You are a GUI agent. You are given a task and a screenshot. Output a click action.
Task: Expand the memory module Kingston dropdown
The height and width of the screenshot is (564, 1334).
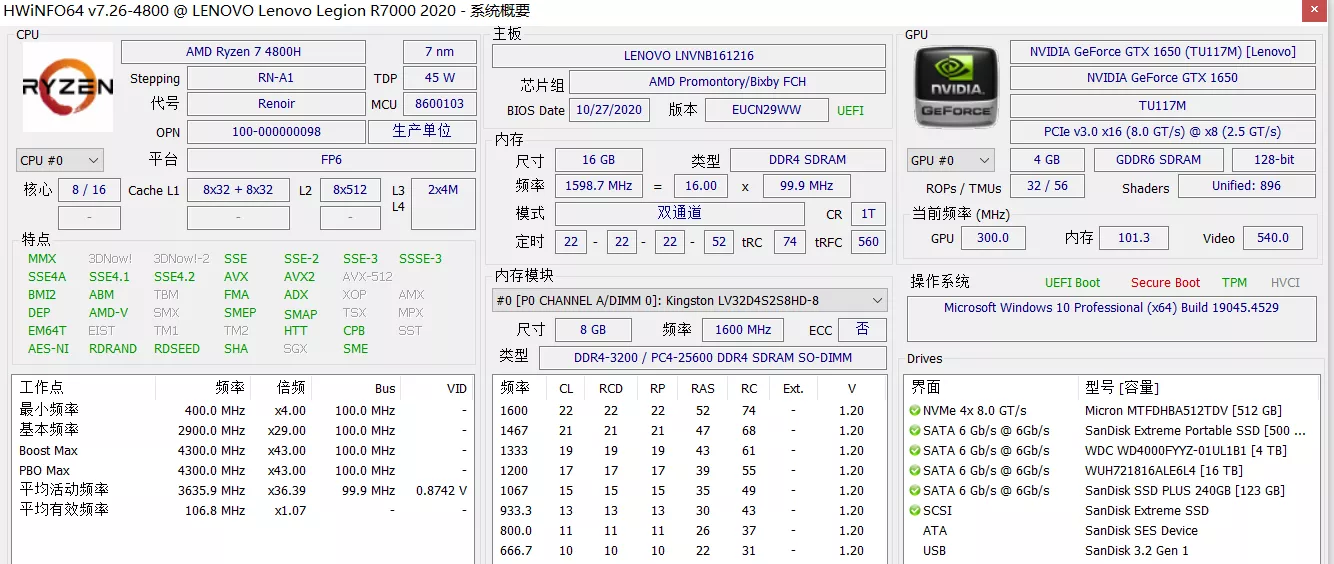pos(690,300)
